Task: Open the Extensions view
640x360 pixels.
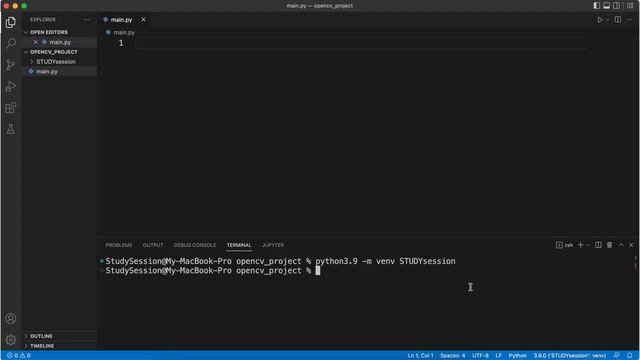Action: click(x=11, y=108)
